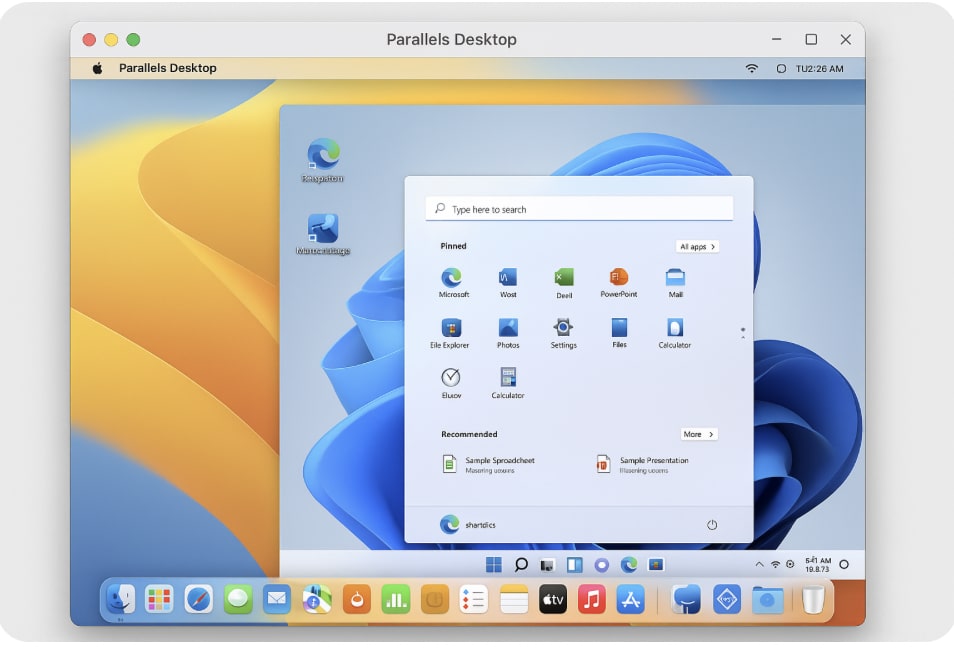Open the Parallels Desktop menu bar item
The width and height of the screenshot is (954, 648).
pos(167,67)
